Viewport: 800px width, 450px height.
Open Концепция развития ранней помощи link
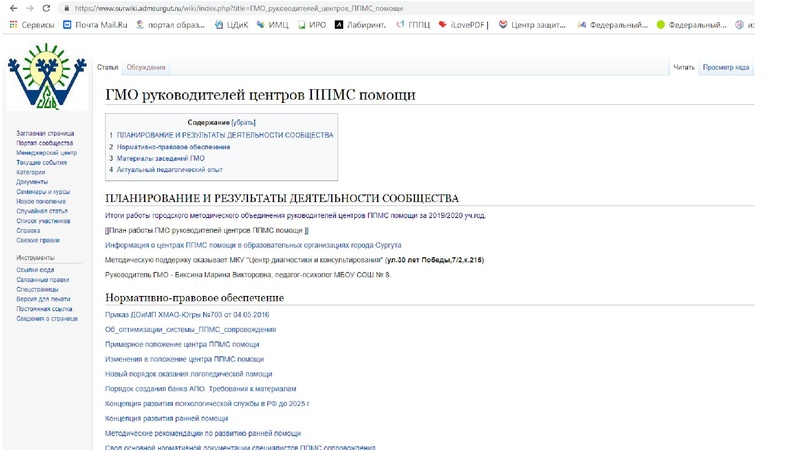[x=166, y=418]
